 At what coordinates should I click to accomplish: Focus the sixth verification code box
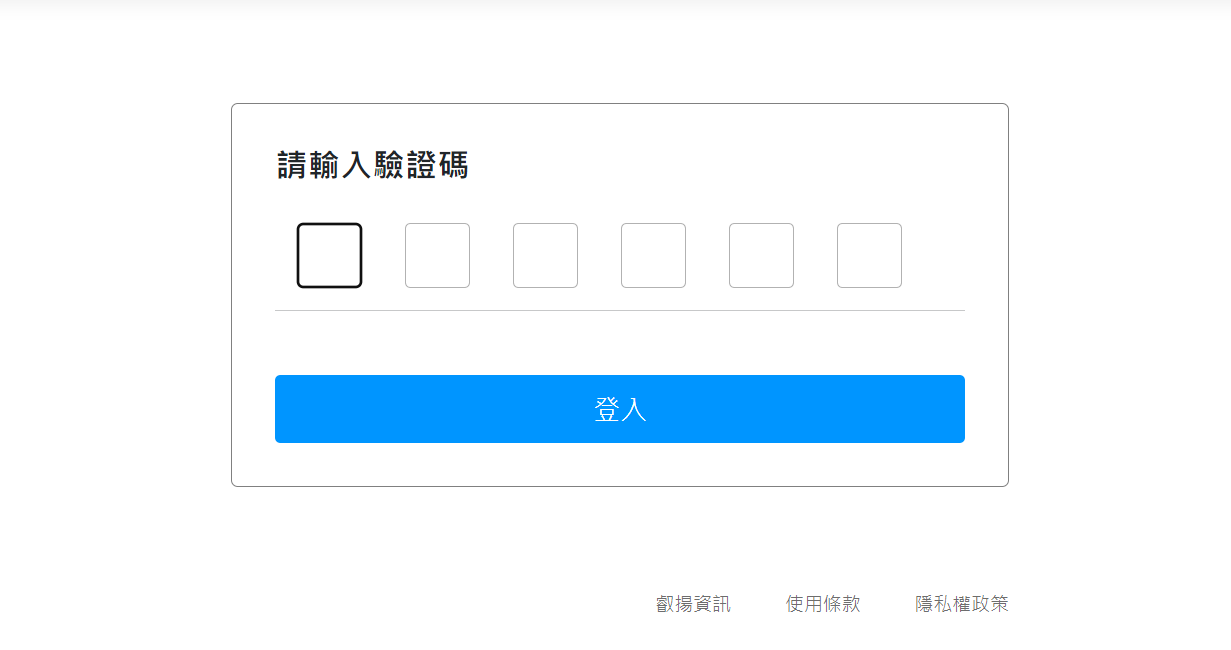coord(869,255)
